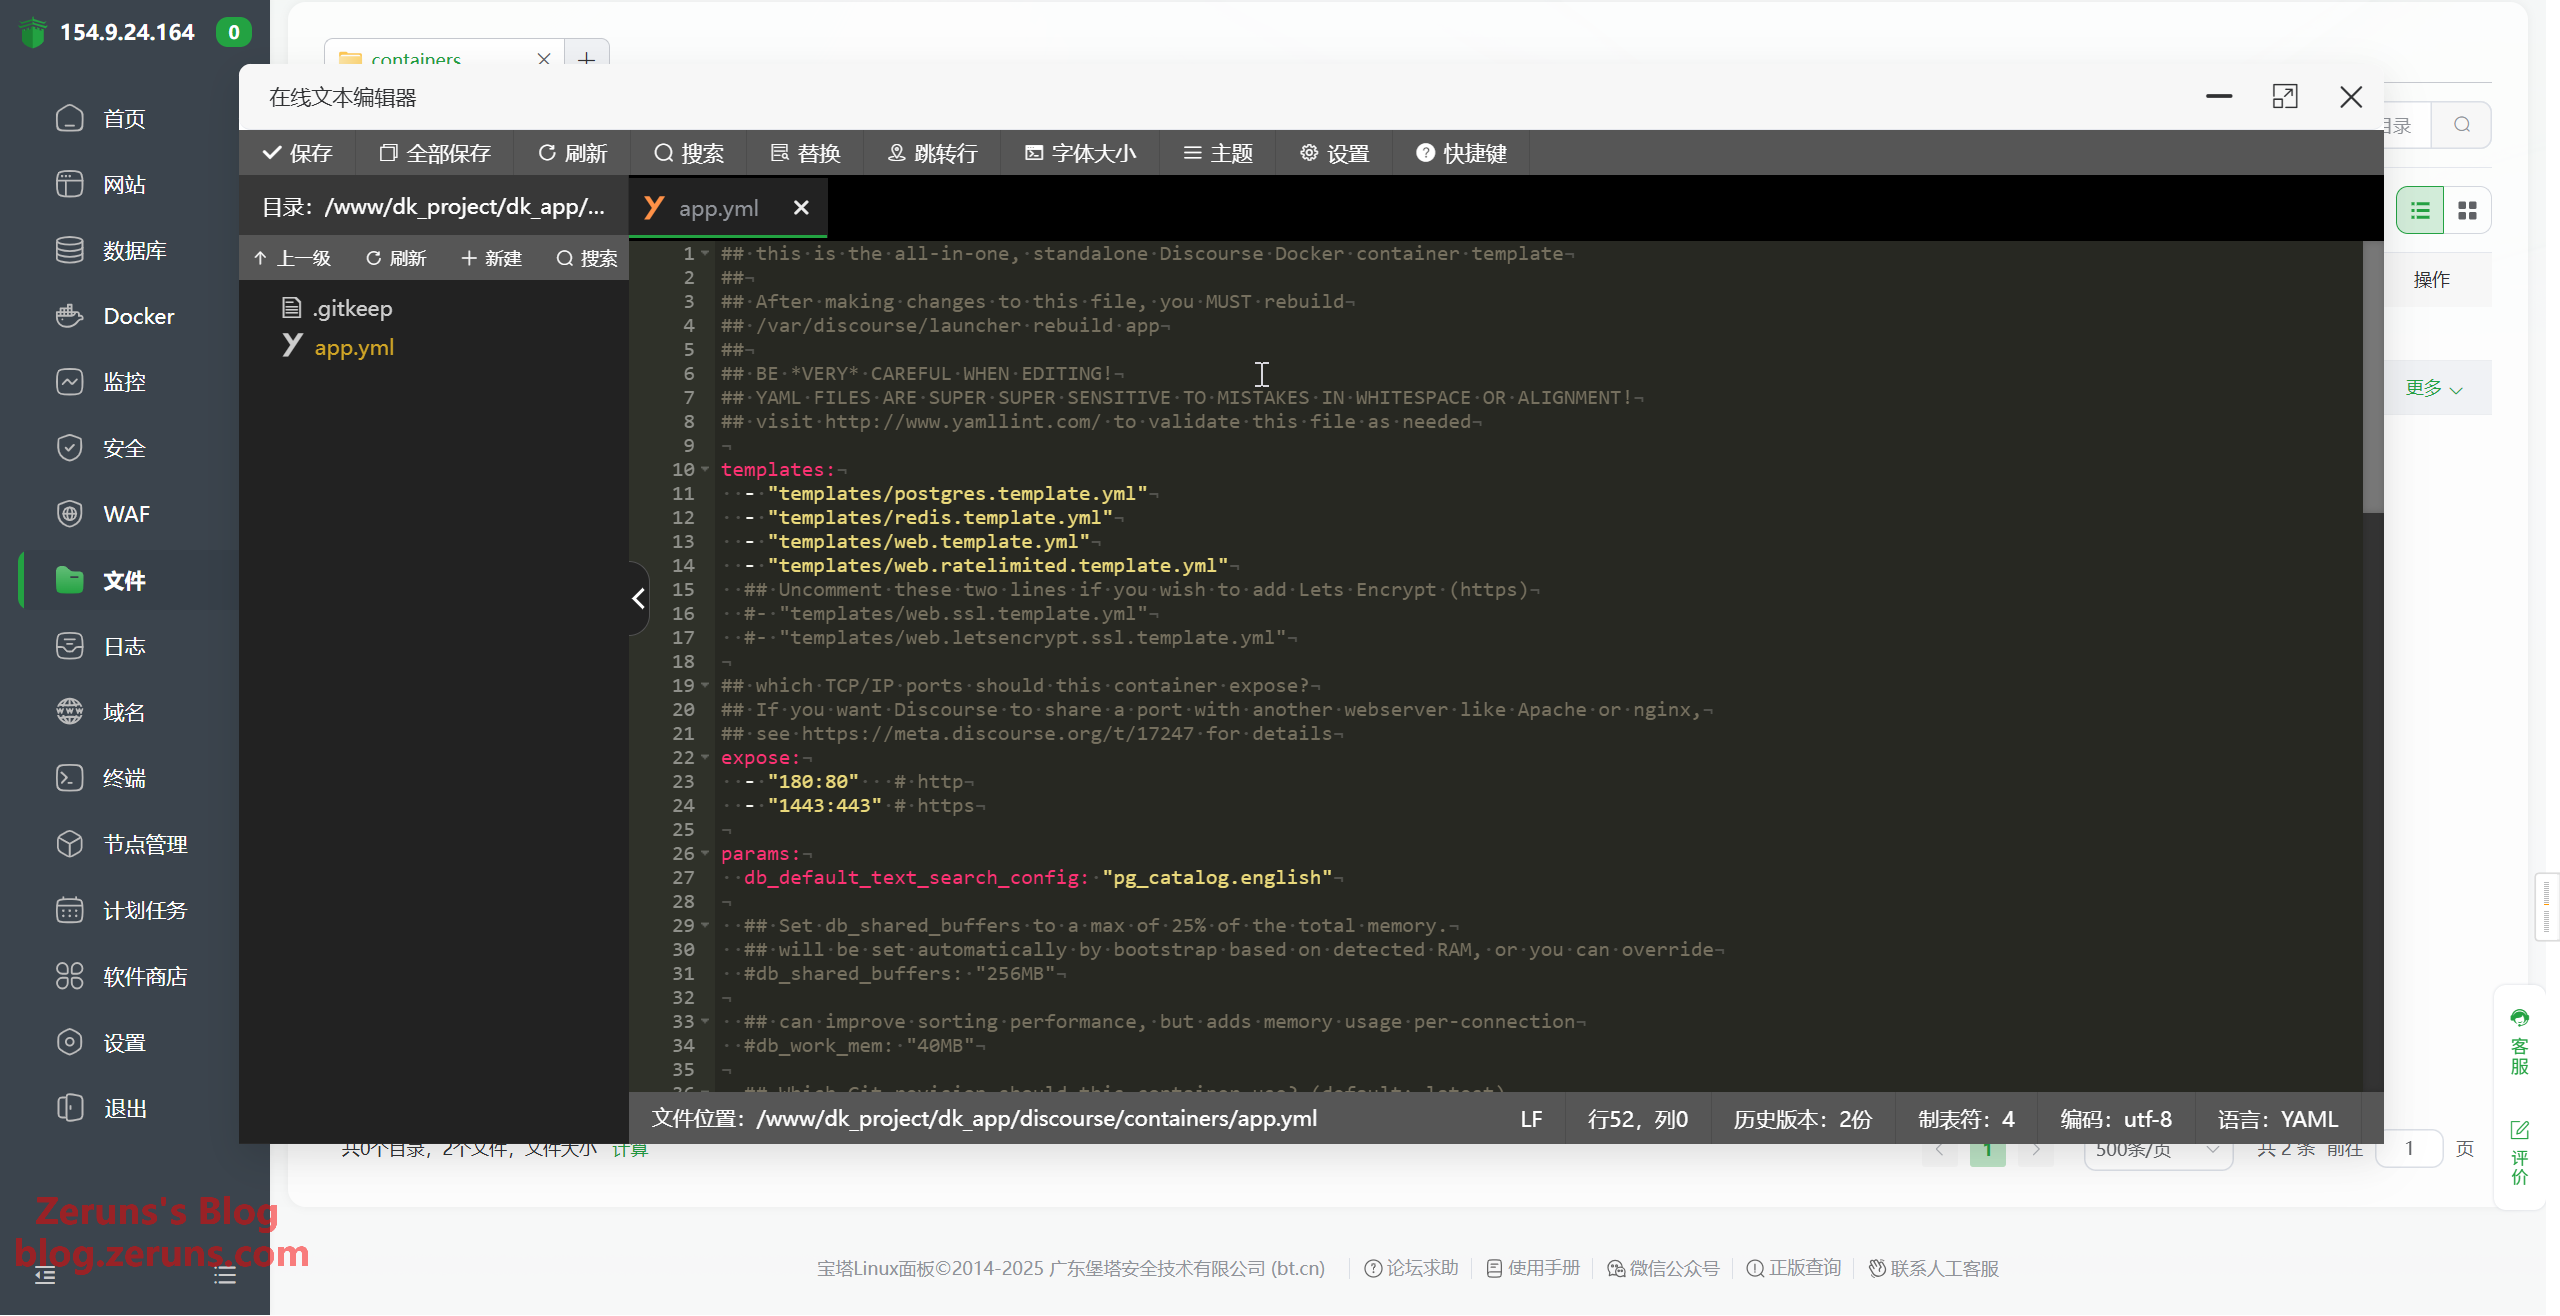Image resolution: width=2560 pixels, height=1316 pixels.
Task: Open the font size (字体大小) option
Action: 1080,153
